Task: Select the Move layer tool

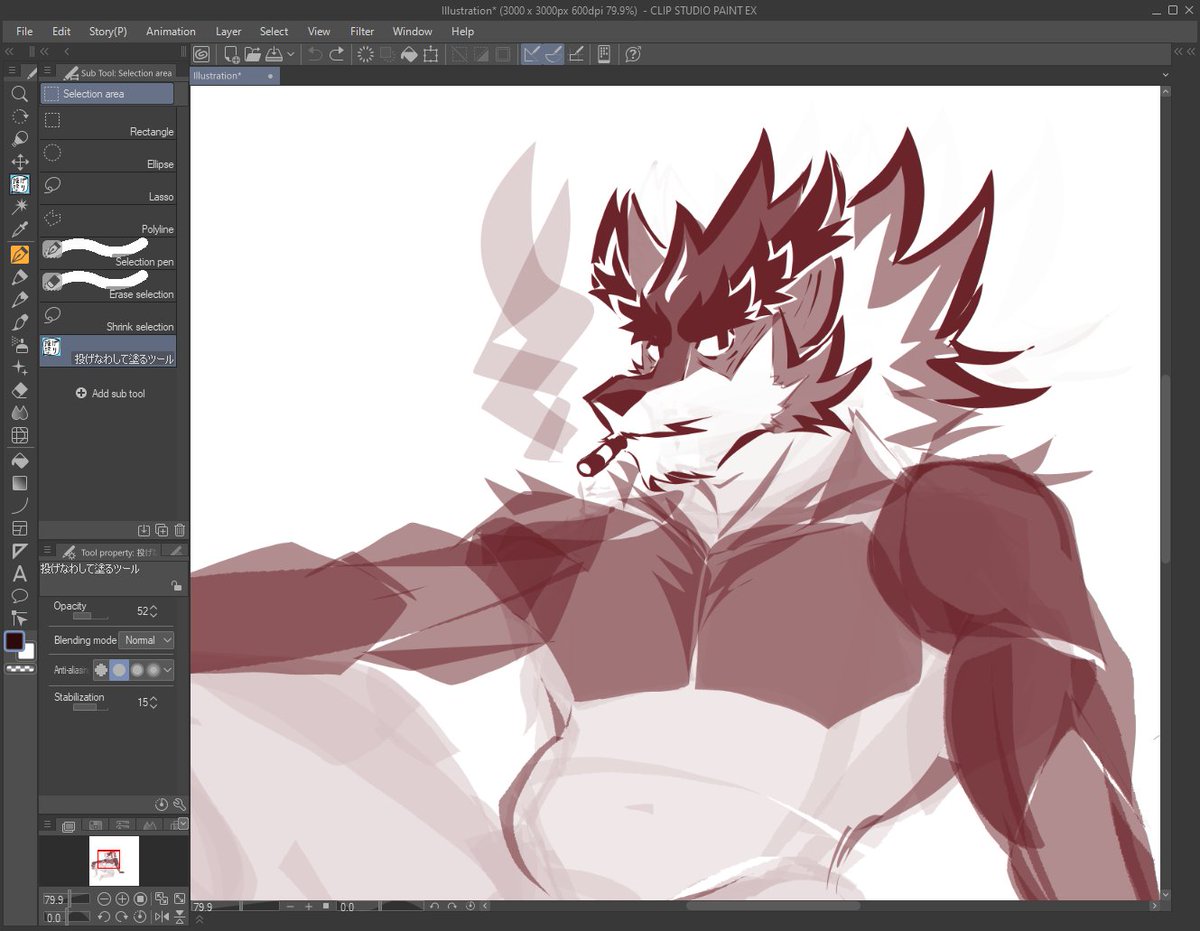Action: tap(19, 162)
